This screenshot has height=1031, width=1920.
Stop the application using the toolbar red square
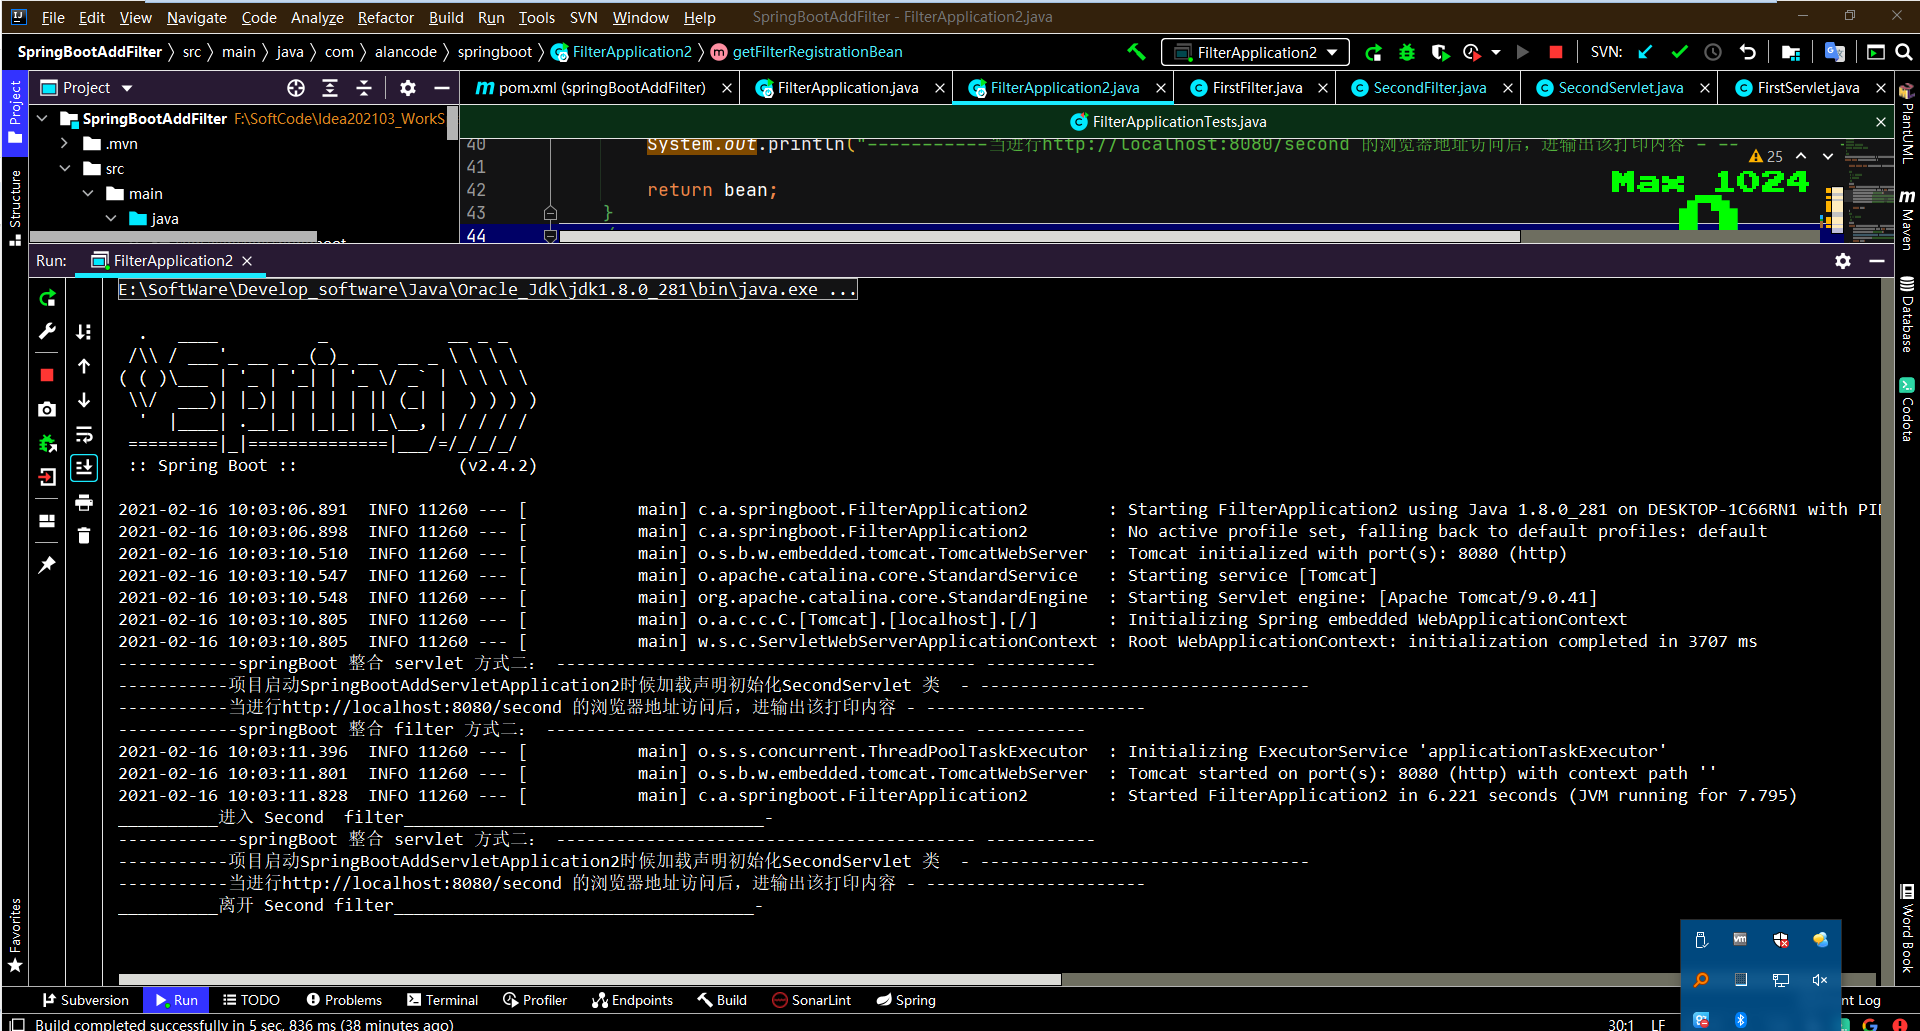tap(1555, 52)
